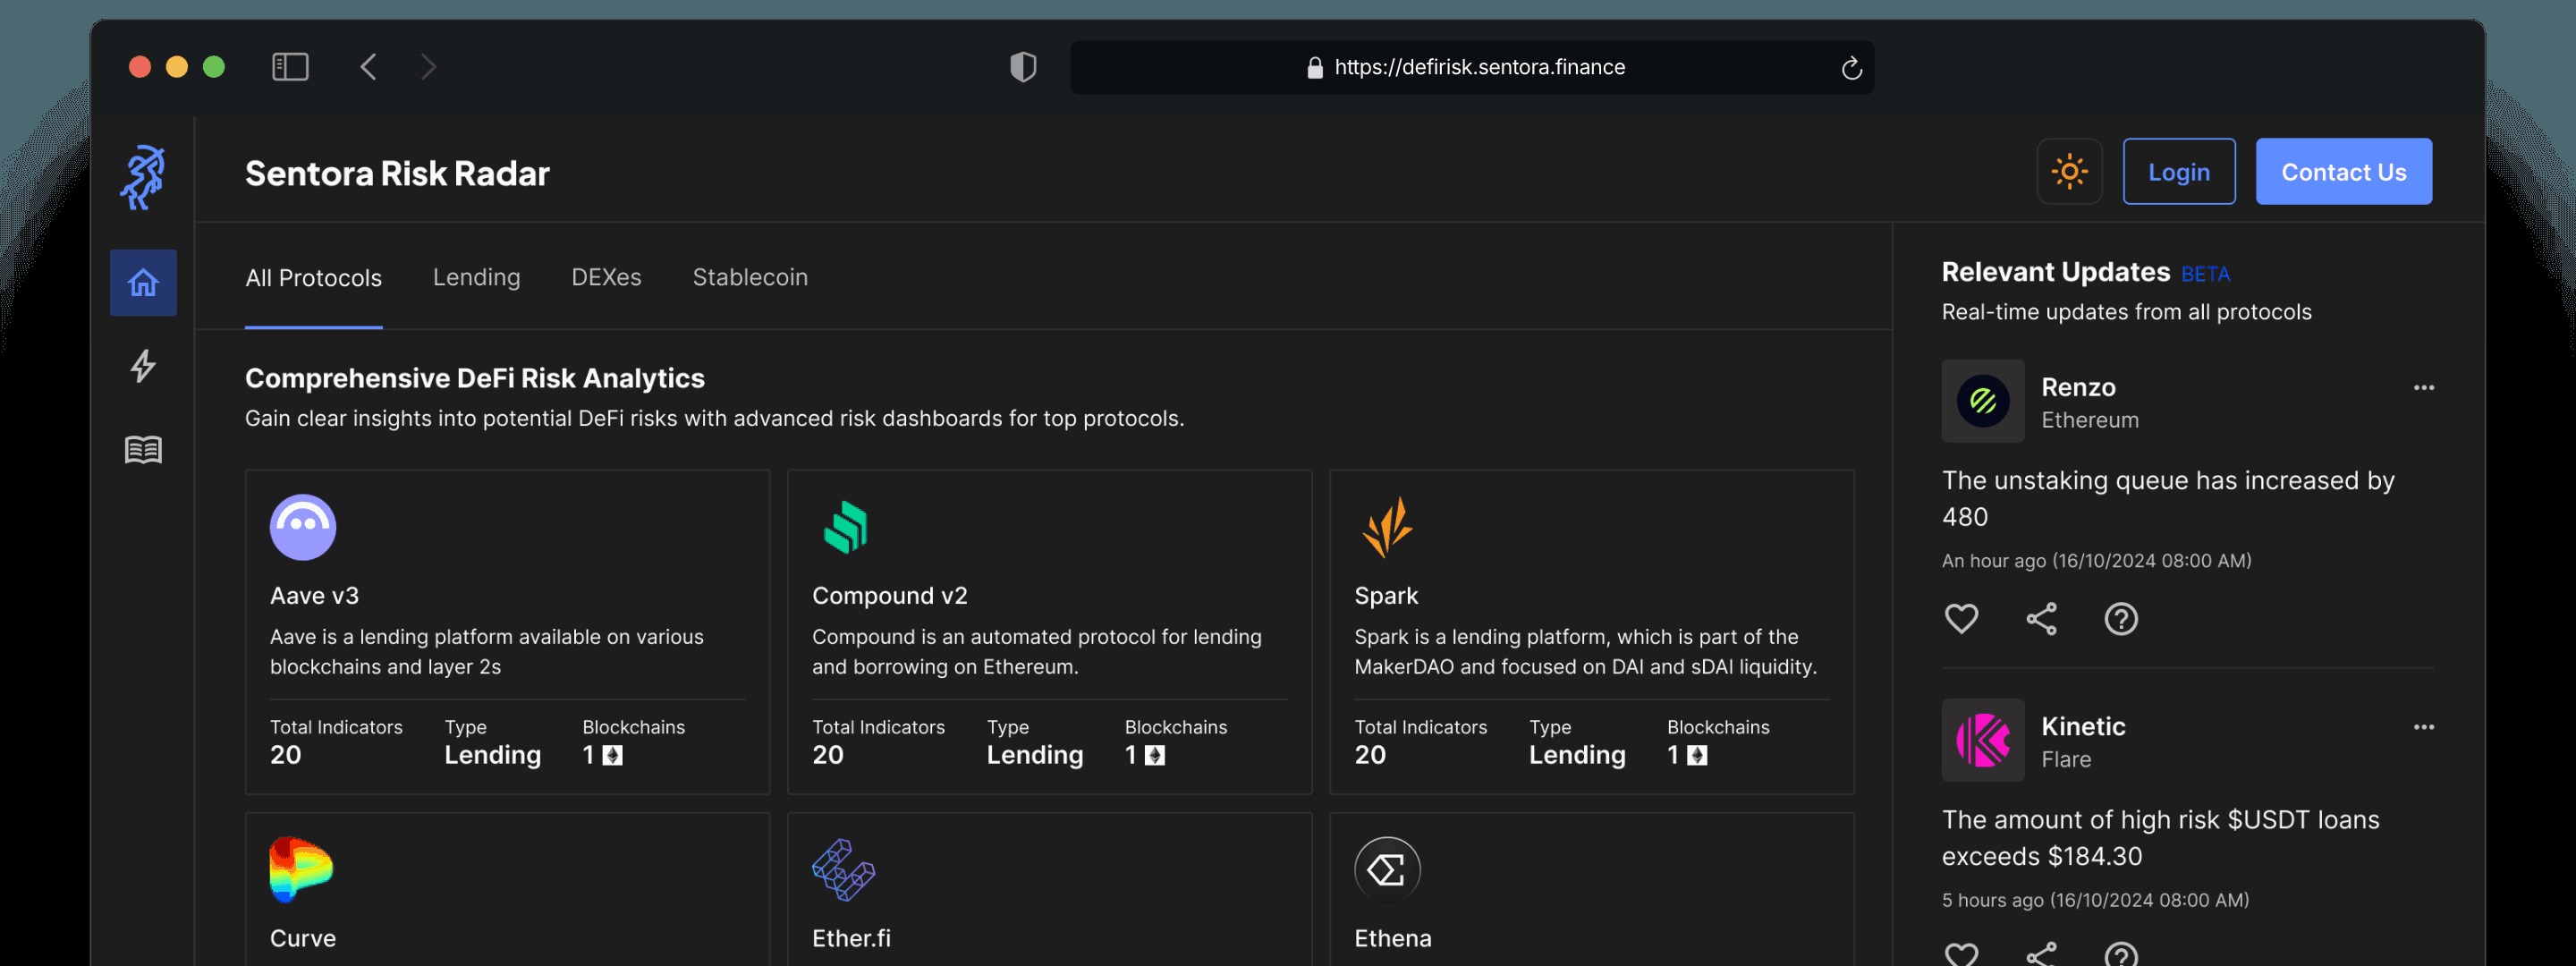The height and width of the screenshot is (966, 2576).
Task: Reload the page with refresh icon
Action: point(1851,68)
